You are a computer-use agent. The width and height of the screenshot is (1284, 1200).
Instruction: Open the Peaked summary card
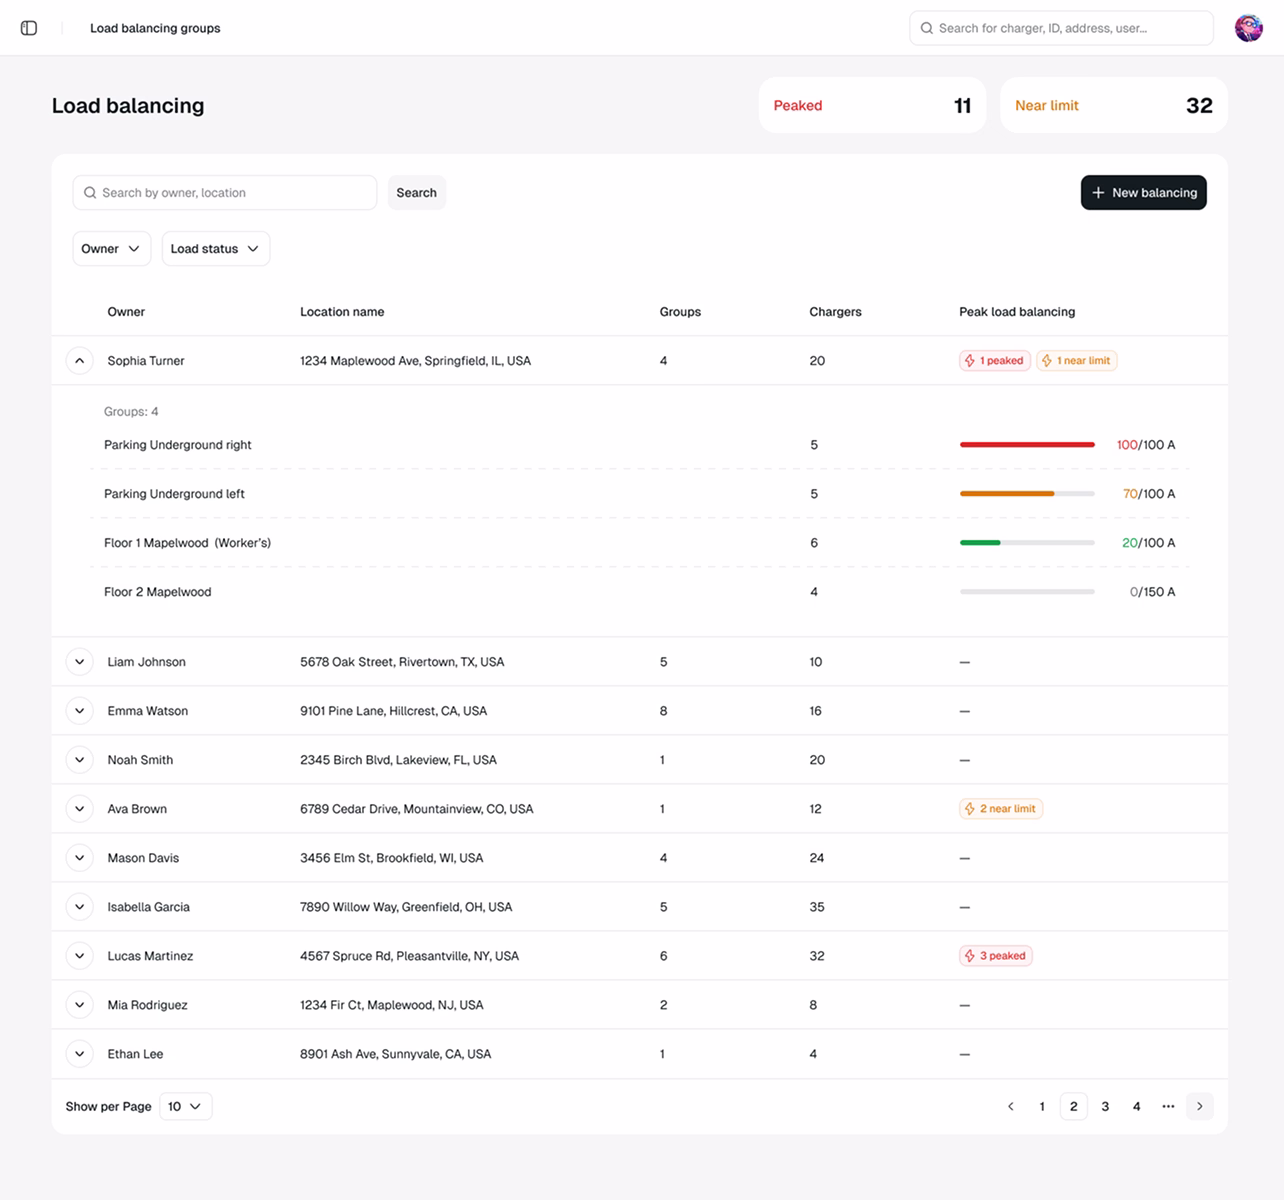pos(872,105)
